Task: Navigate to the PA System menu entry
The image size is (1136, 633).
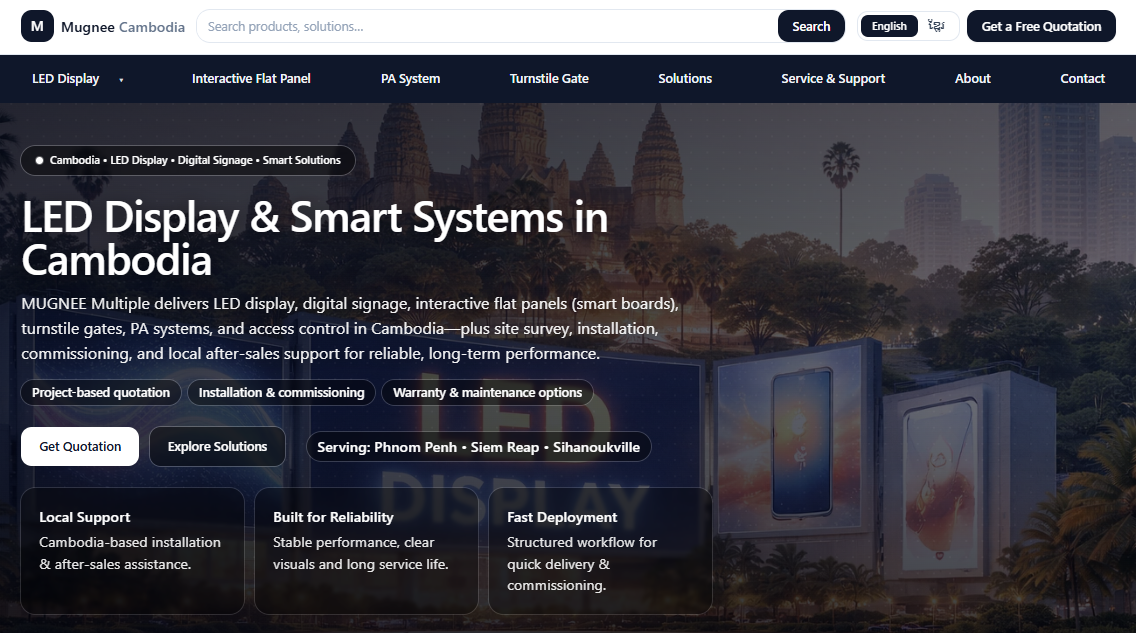Action: click(x=410, y=78)
